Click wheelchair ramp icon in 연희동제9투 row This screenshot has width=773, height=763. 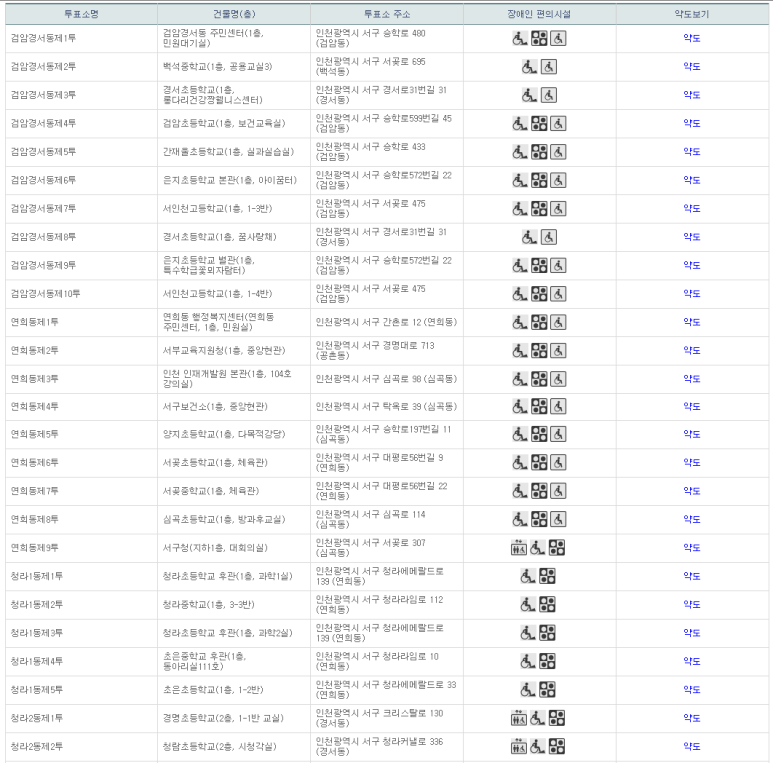[538, 548]
